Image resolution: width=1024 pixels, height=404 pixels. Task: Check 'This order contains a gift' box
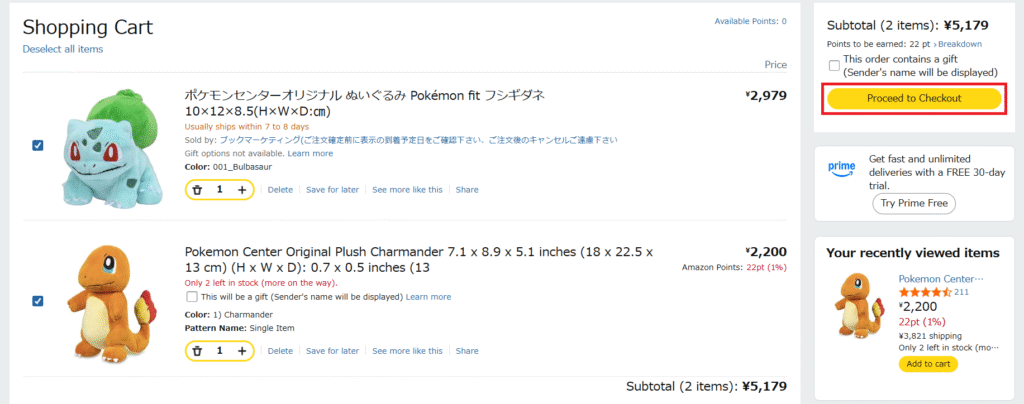click(x=835, y=66)
